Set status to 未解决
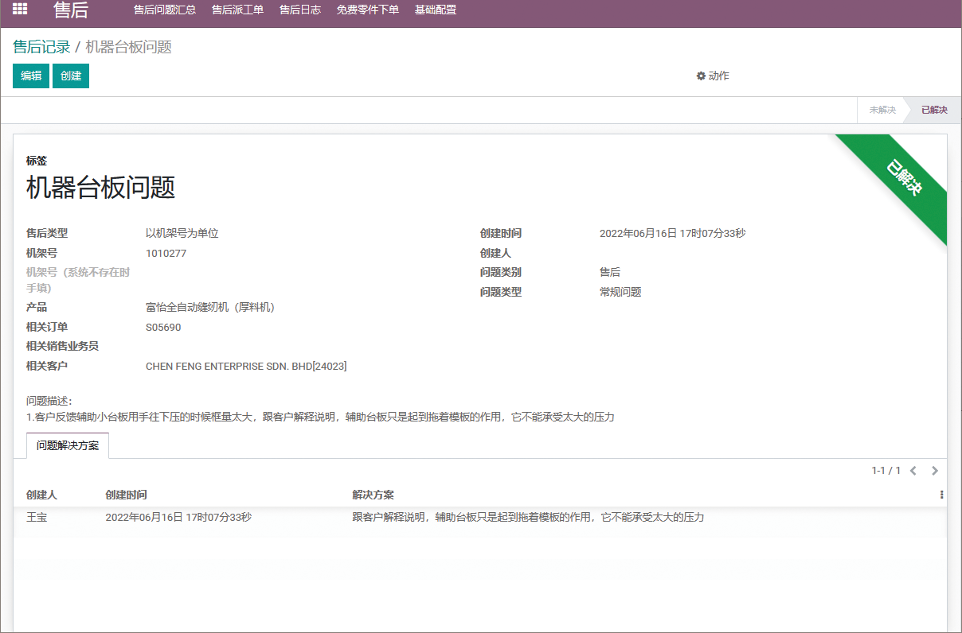 (881, 110)
